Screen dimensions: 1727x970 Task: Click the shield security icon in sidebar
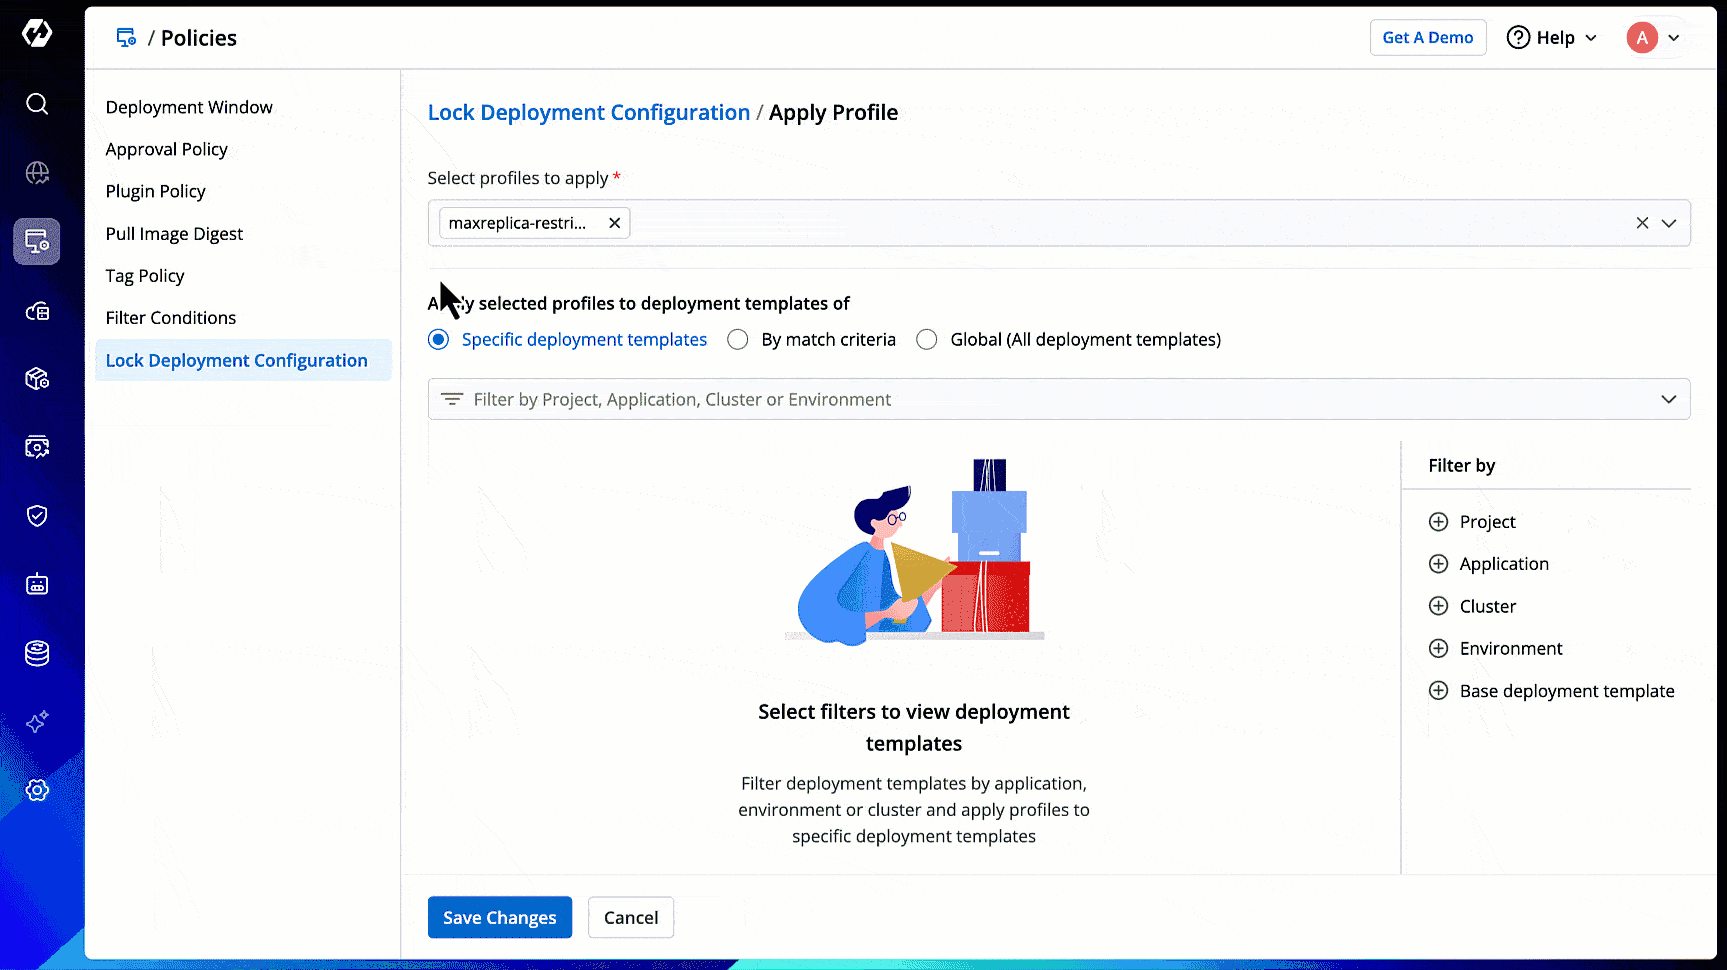(37, 516)
